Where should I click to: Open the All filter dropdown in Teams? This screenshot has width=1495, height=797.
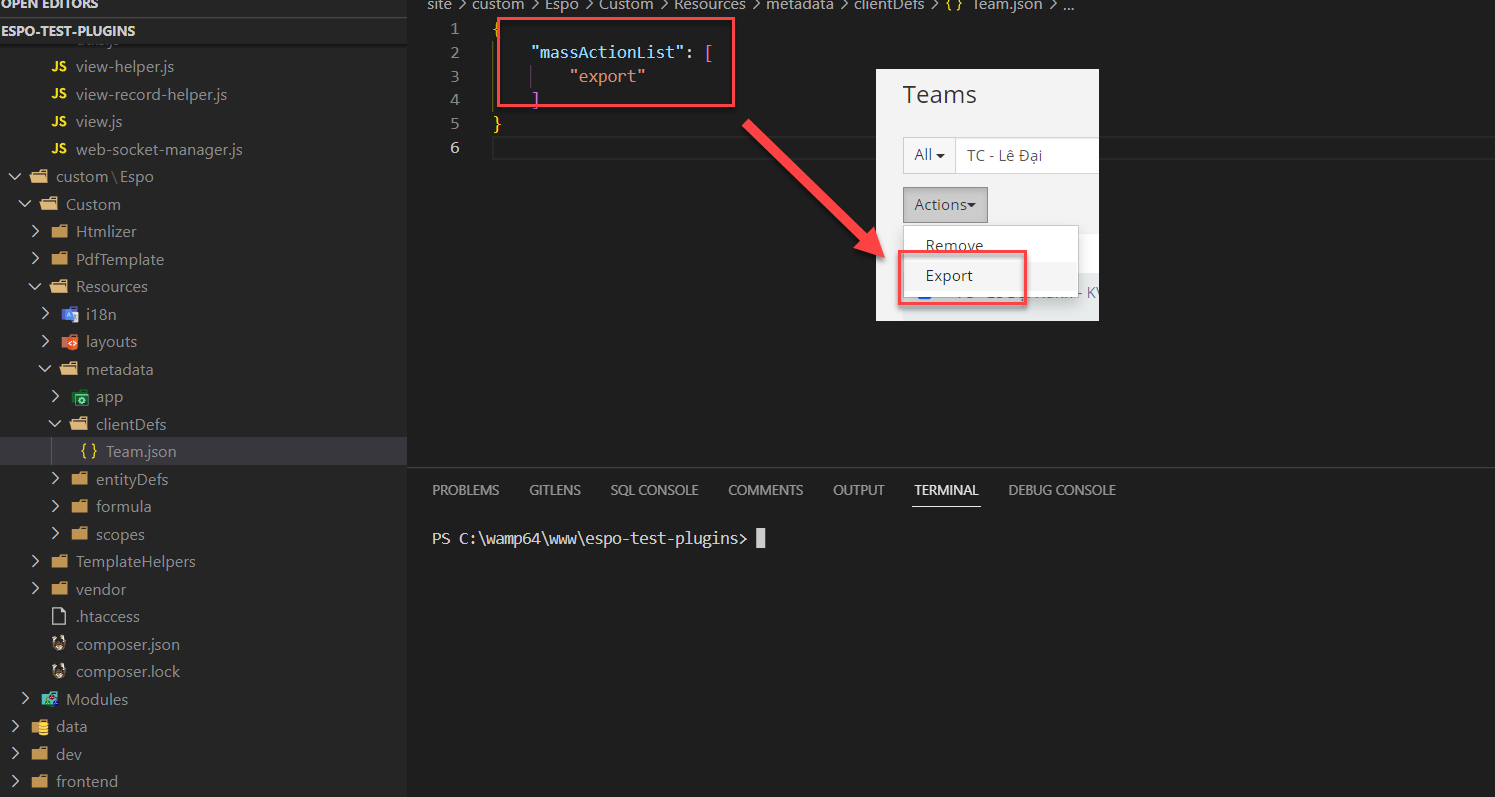929,155
